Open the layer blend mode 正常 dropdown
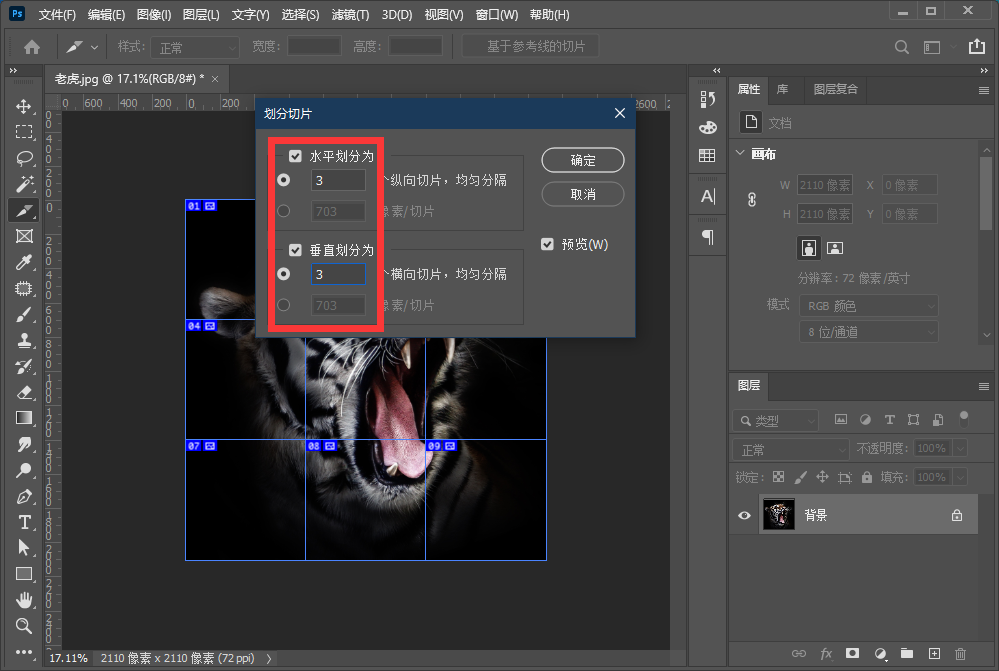 pyautogui.click(x=789, y=450)
